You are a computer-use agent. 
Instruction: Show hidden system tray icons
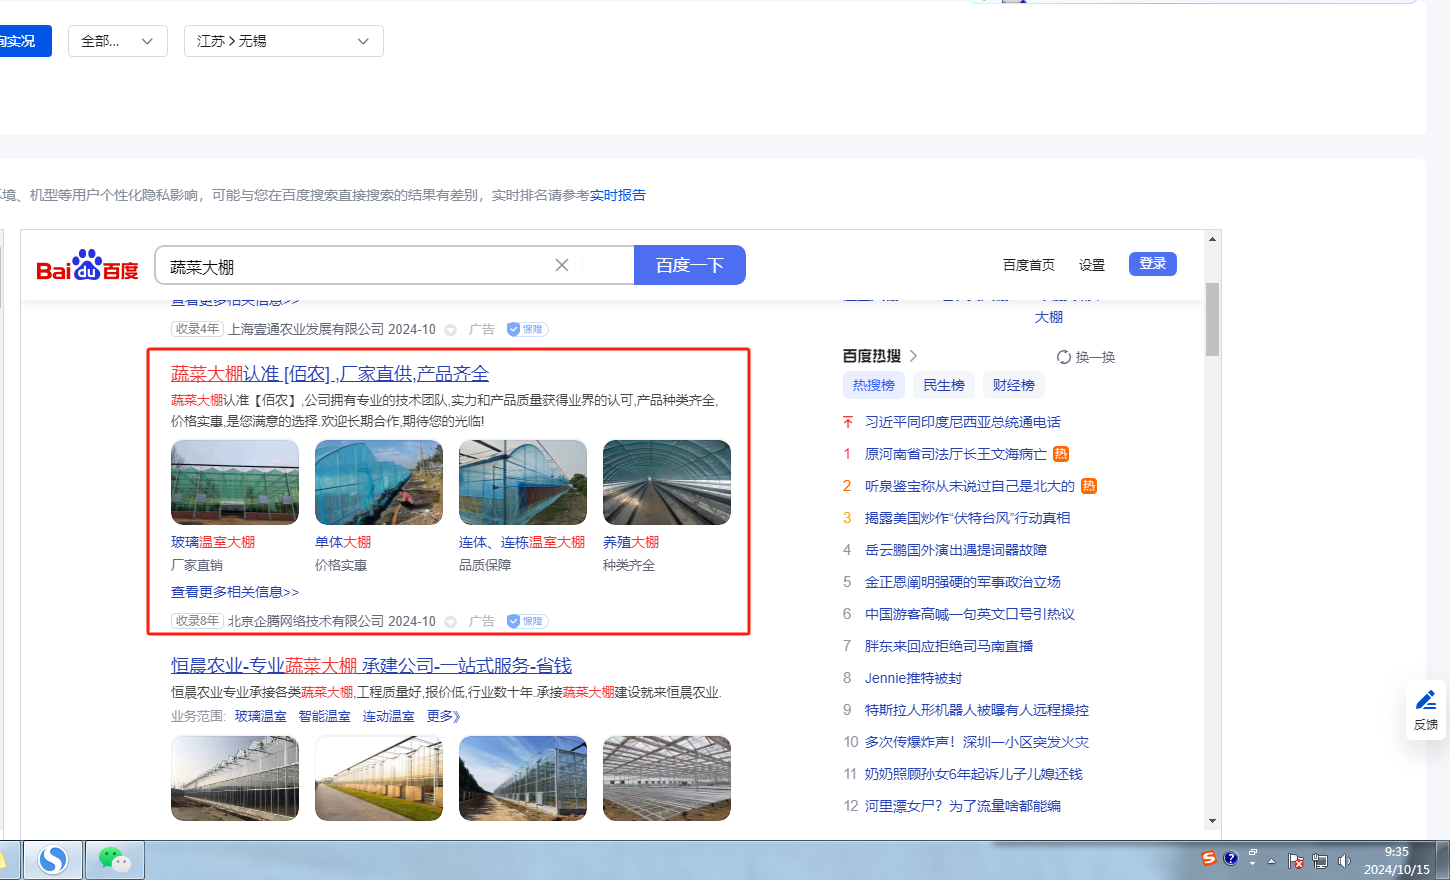click(1272, 861)
